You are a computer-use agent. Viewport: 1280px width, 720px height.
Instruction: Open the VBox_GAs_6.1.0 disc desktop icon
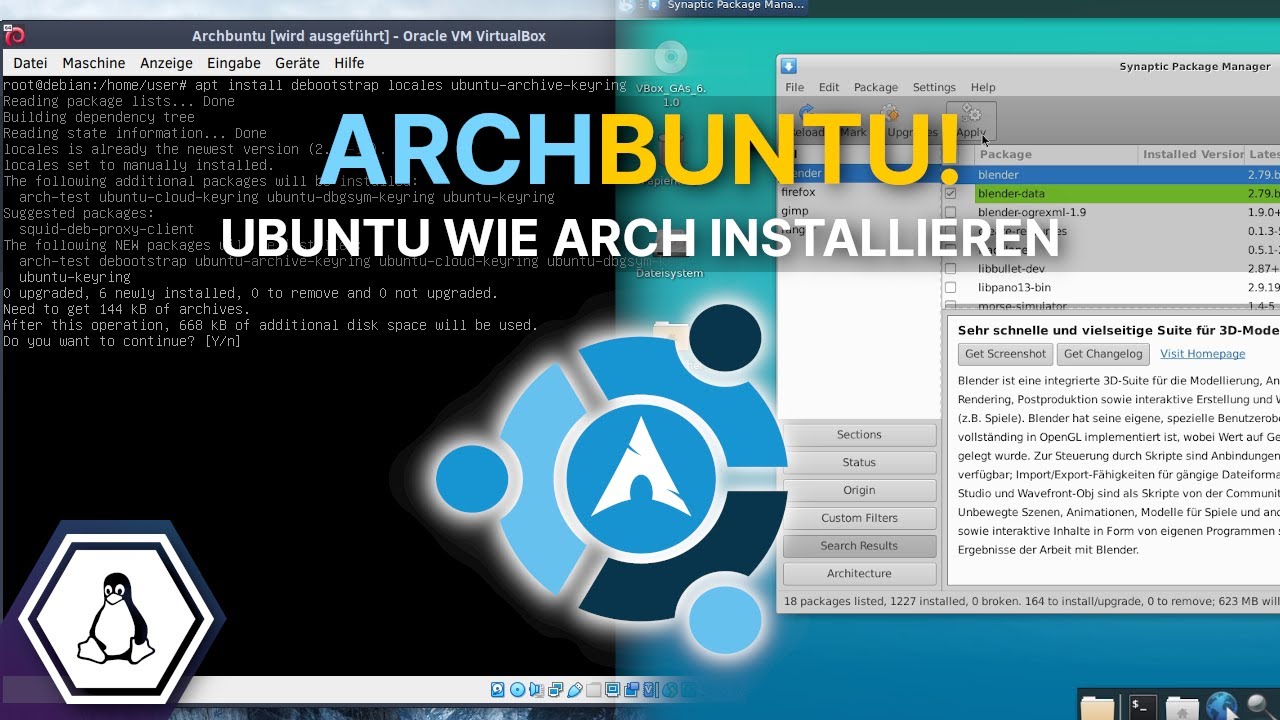671,74
